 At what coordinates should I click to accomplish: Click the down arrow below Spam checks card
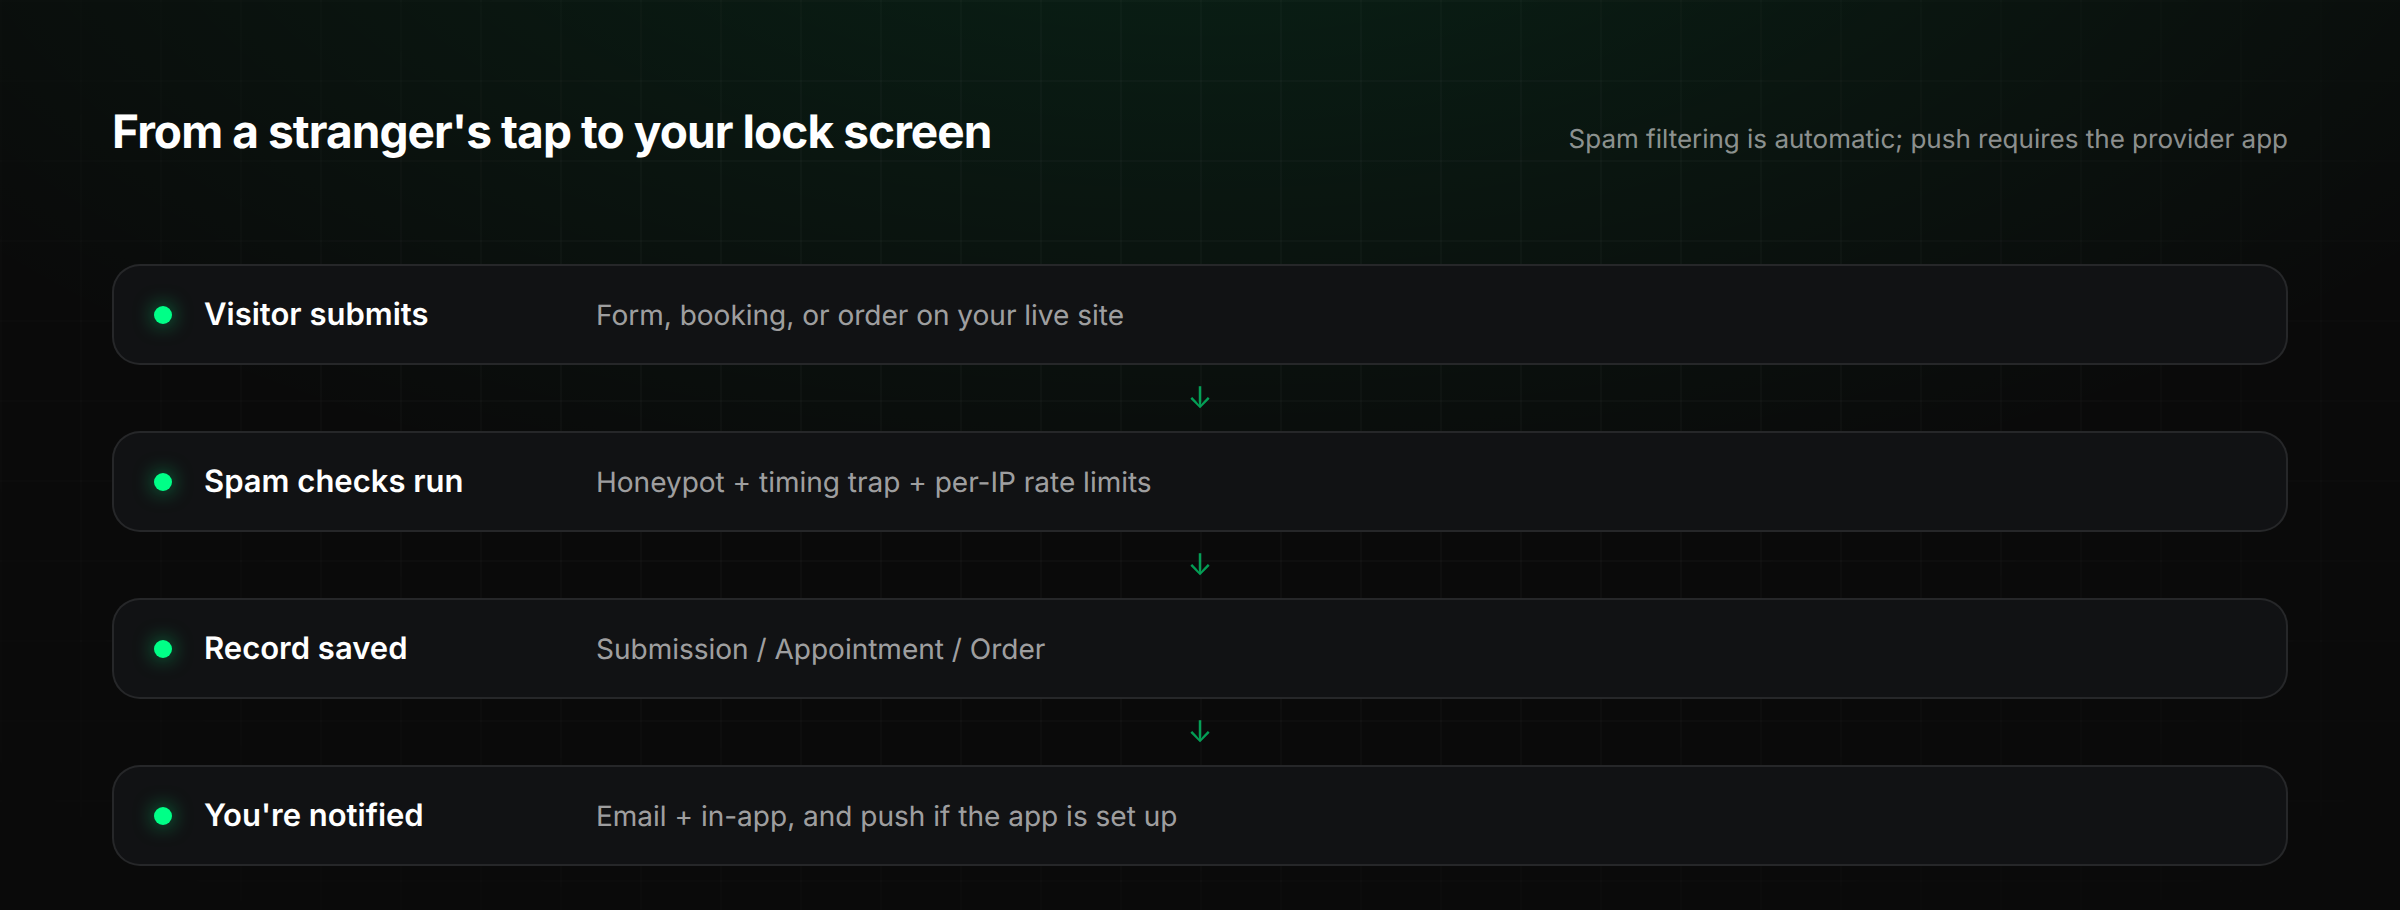tap(1200, 565)
